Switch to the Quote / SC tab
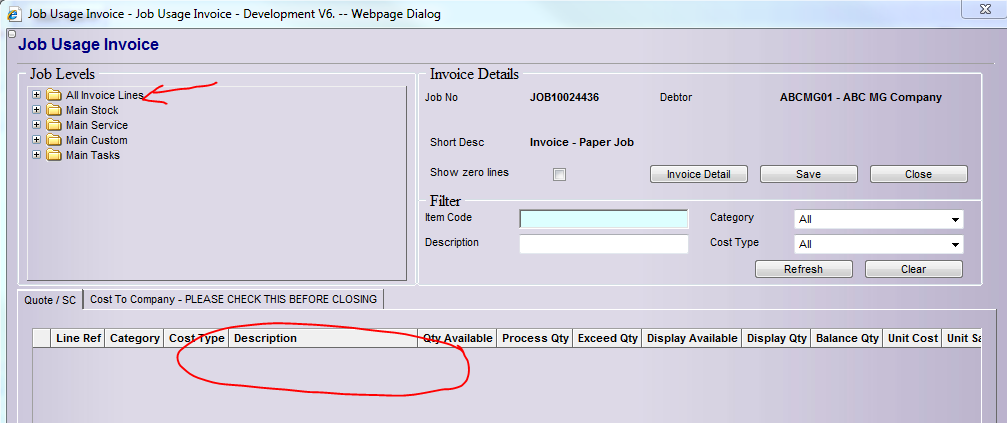The height and width of the screenshot is (423, 1007). pyautogui.click(x=50, y=299)
